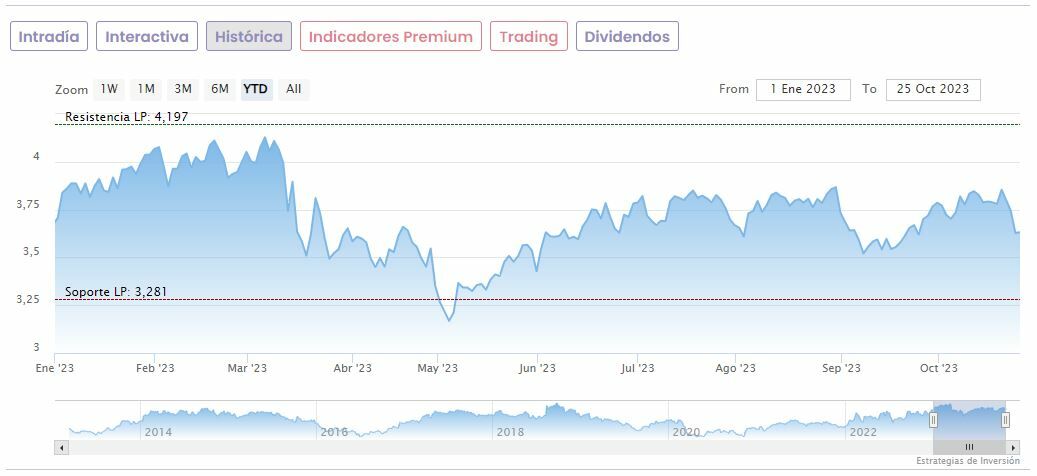The height and width of the screenshot is (476, 1037).
Task: Show the All time range
Action: pos(294,89)
